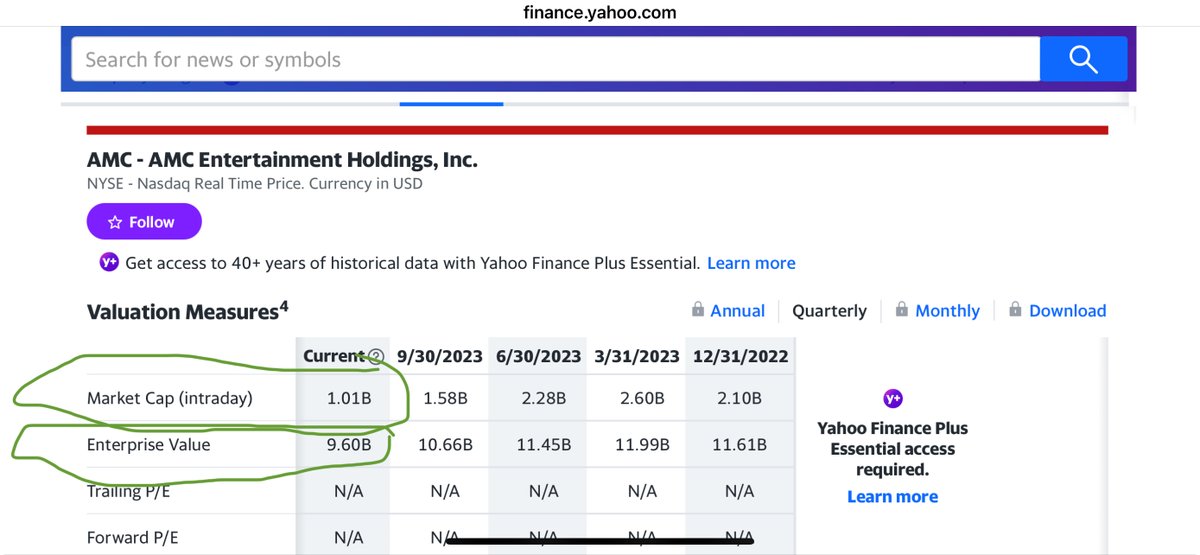Click the NYSE Nasdaq Real Time Price line

coord(255,184)
